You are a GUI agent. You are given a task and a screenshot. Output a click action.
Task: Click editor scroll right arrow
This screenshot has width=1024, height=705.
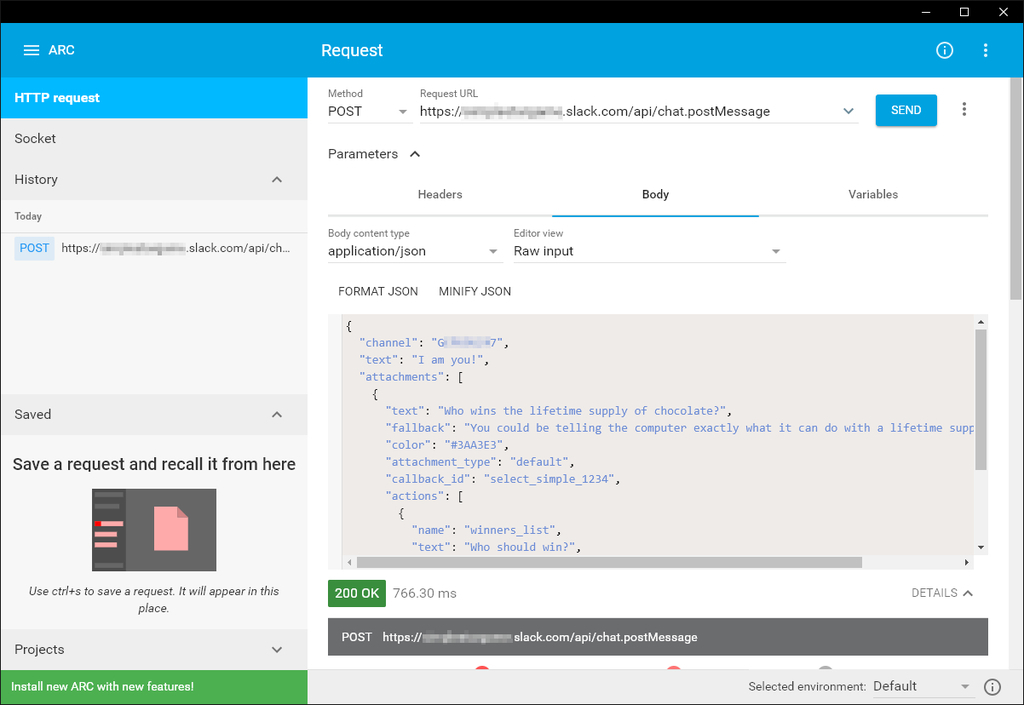coord(967,562)
